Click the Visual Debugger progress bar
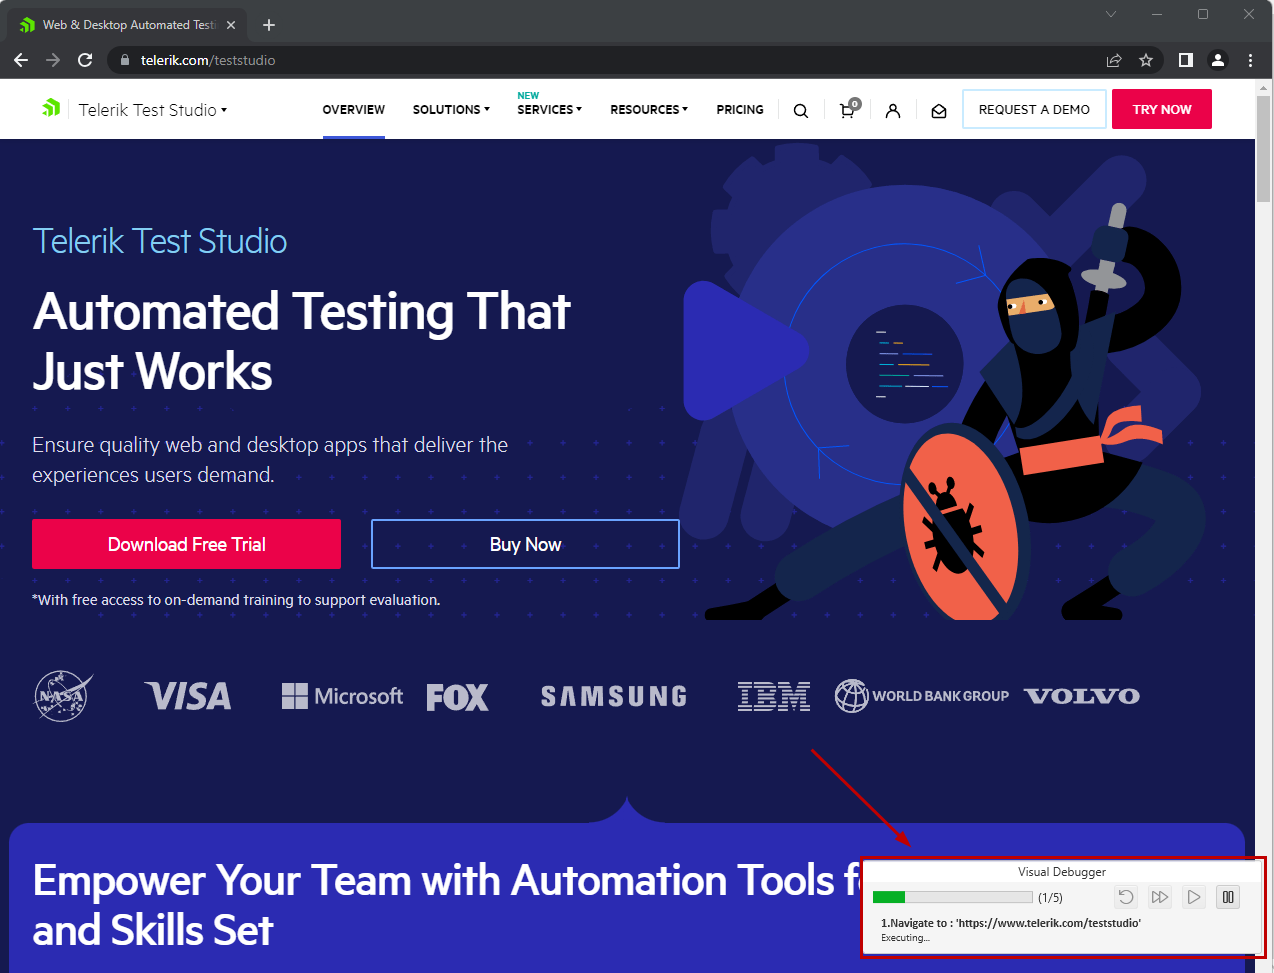The height and width of the screenshot is (973, 1274). tap(952, 897)
